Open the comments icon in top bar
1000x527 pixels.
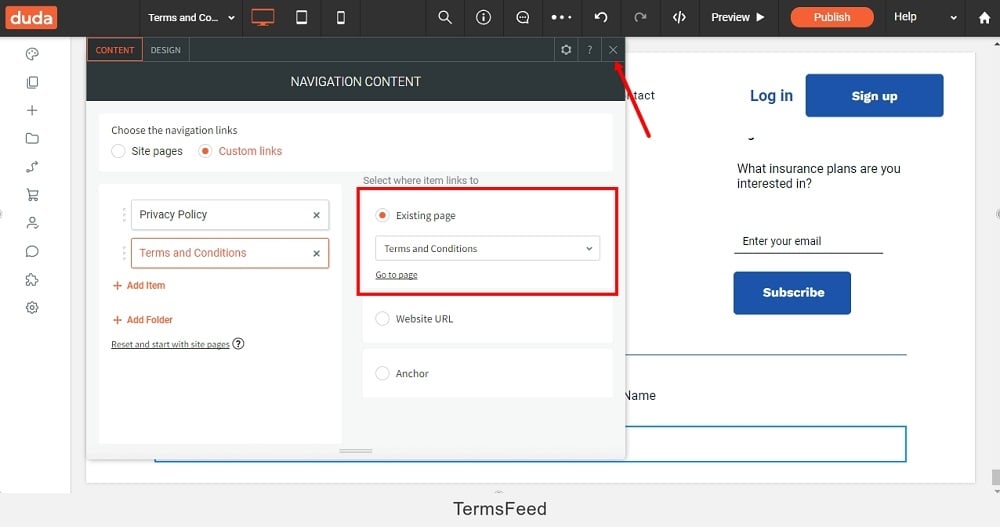tap(522, 17)
